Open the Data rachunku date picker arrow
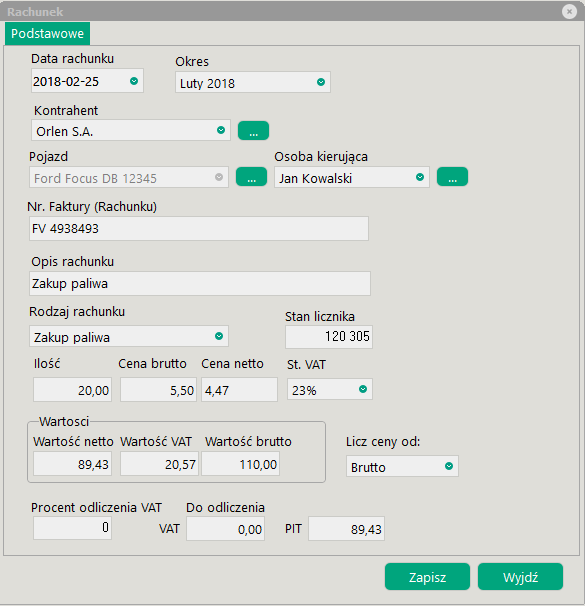Screen dimensions: 585x606 [x=134, y=81]
